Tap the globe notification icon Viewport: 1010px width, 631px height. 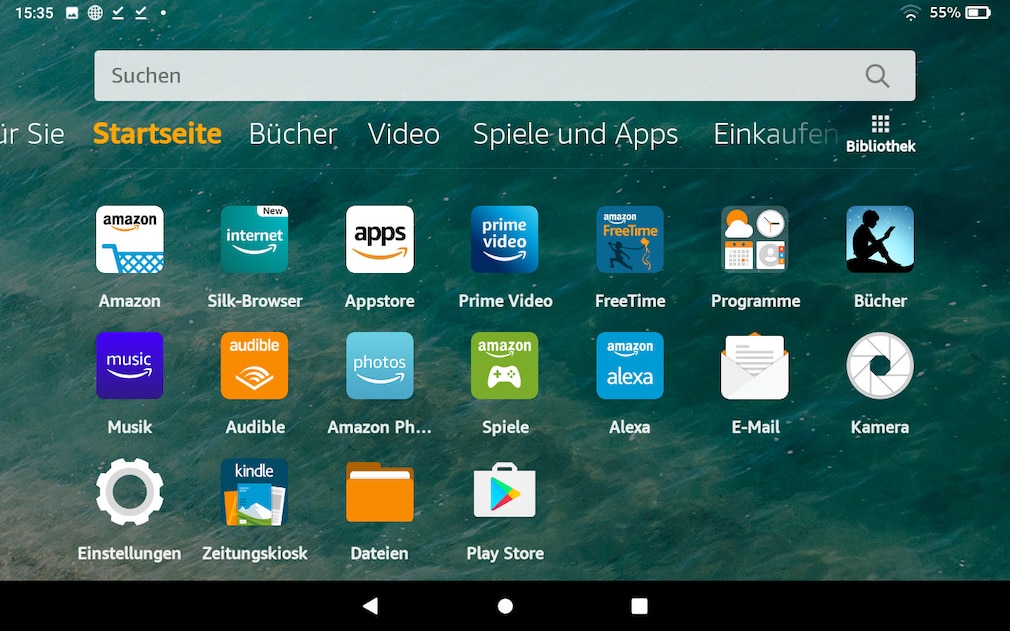click(x=95, y=13)
